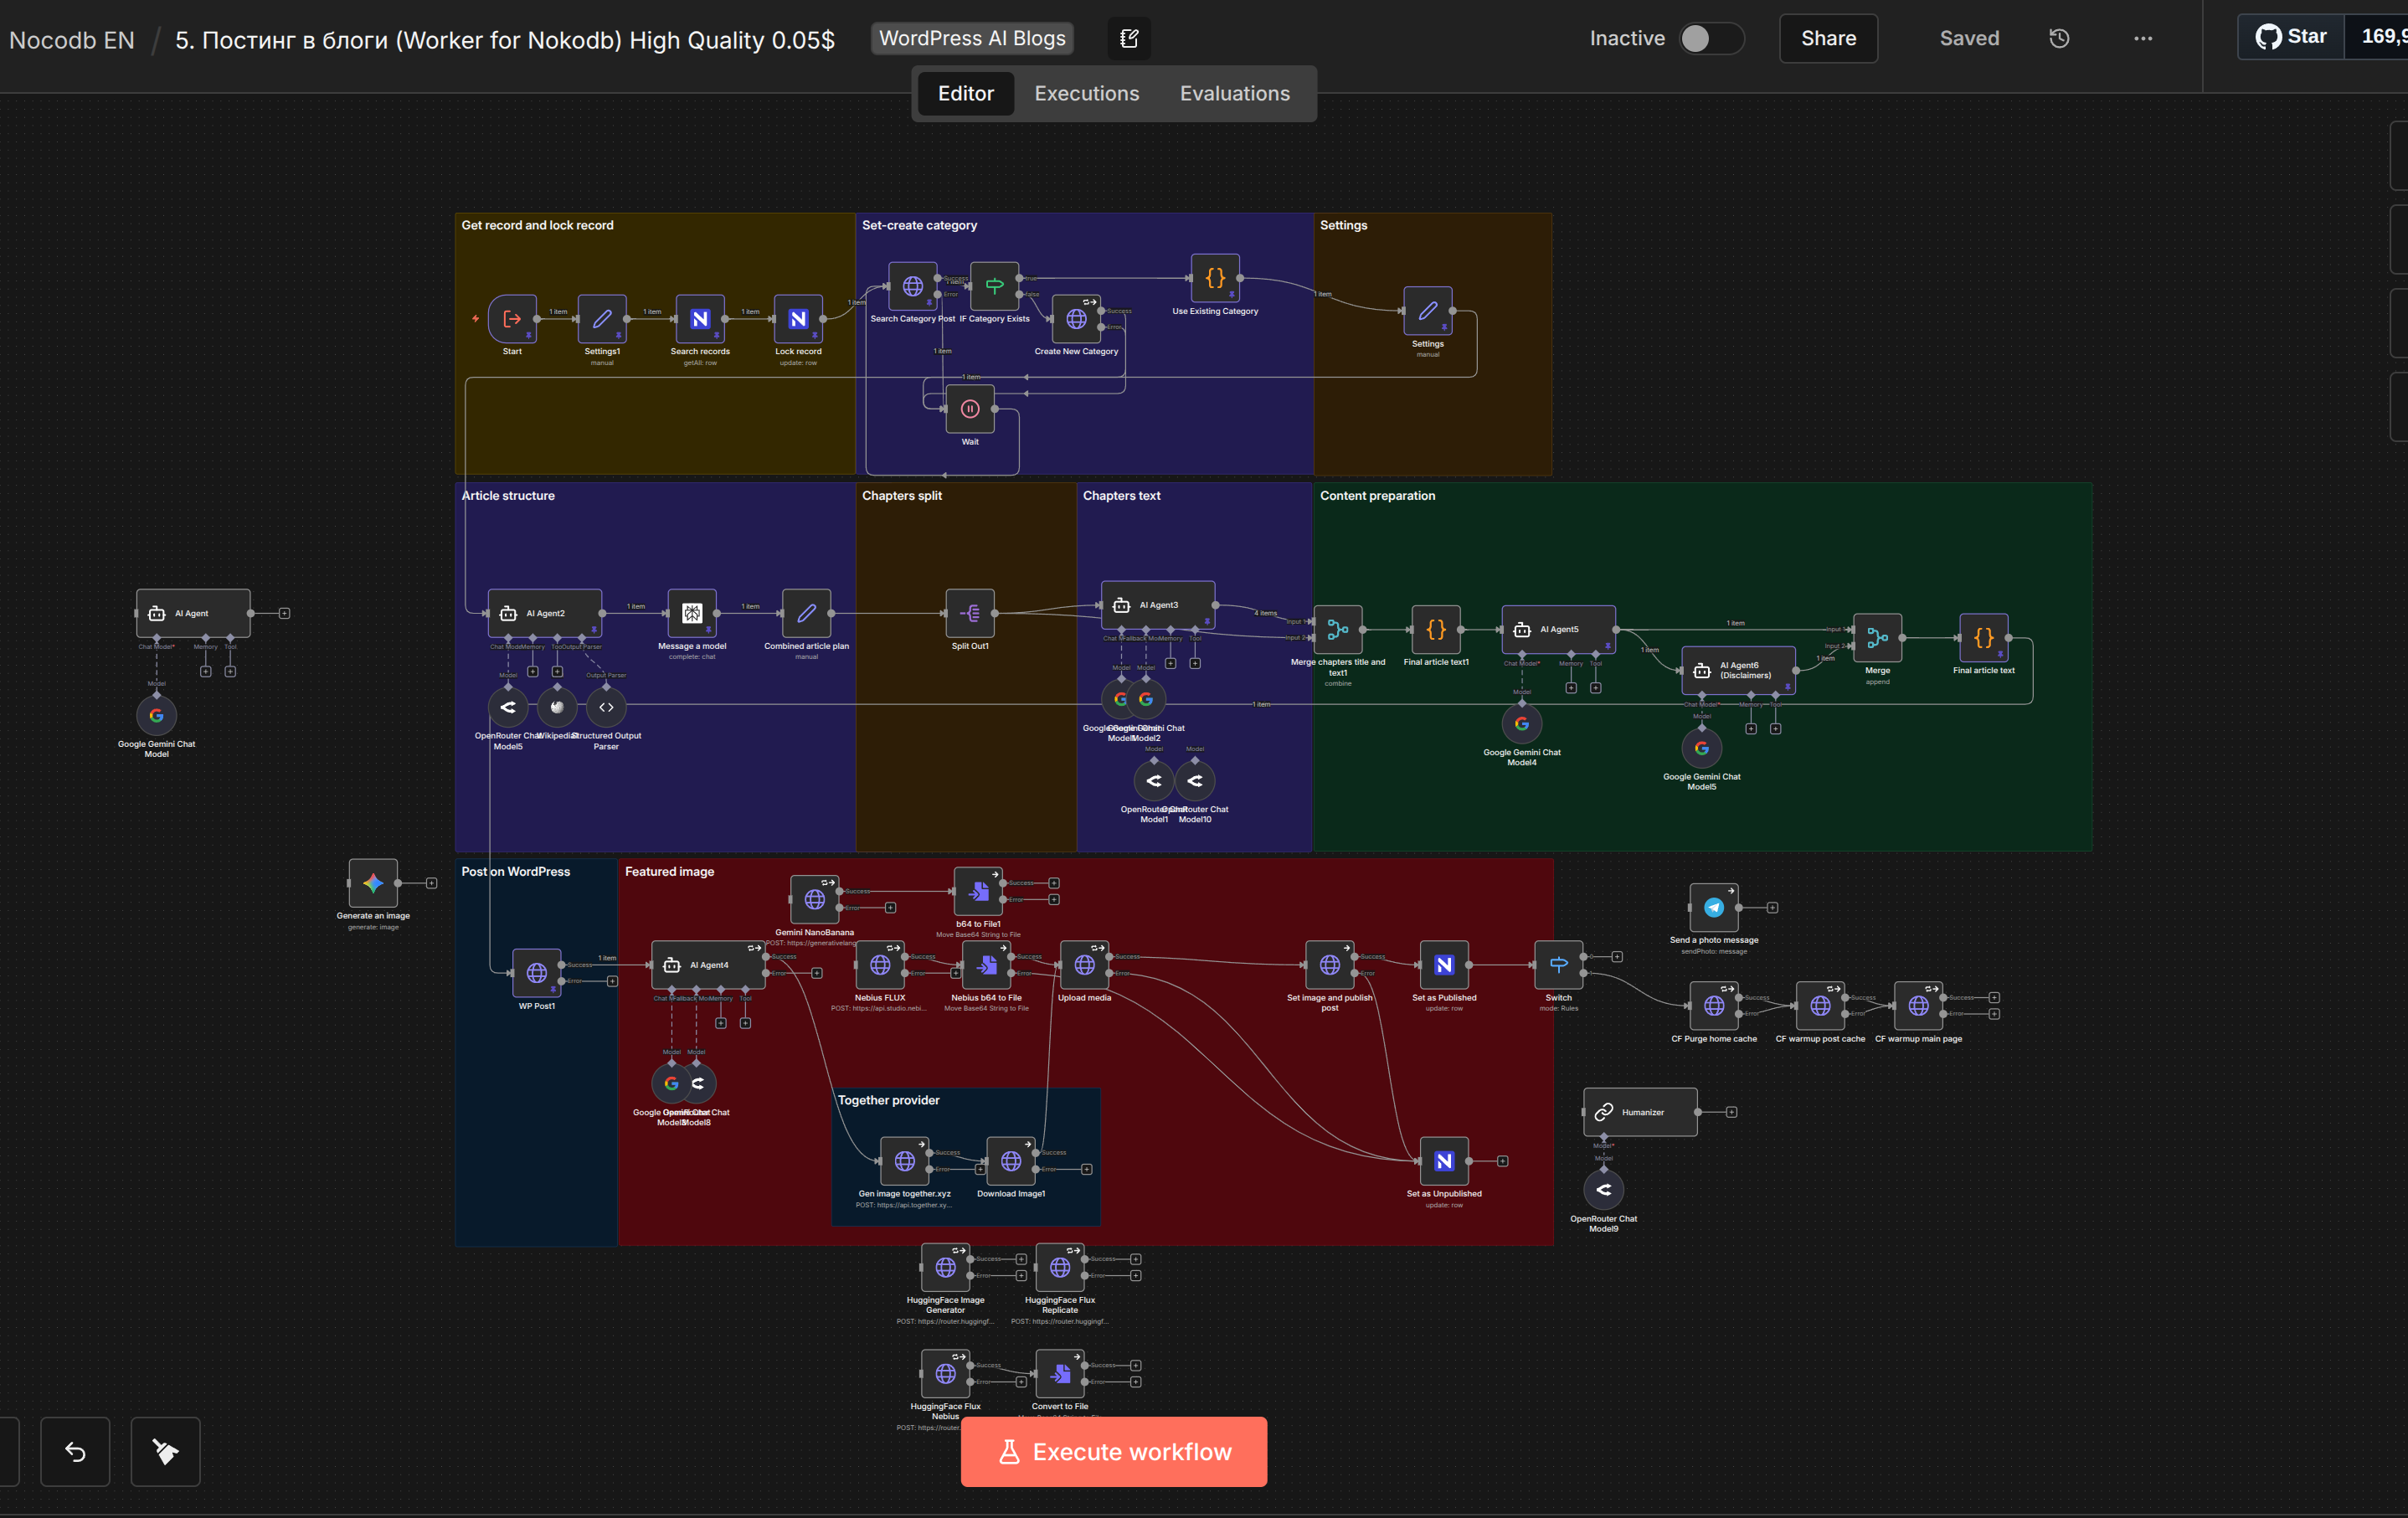Open the three-dots workflow options menu
This screenshot has height=1518, width=2408.
tap(2143, 38)
